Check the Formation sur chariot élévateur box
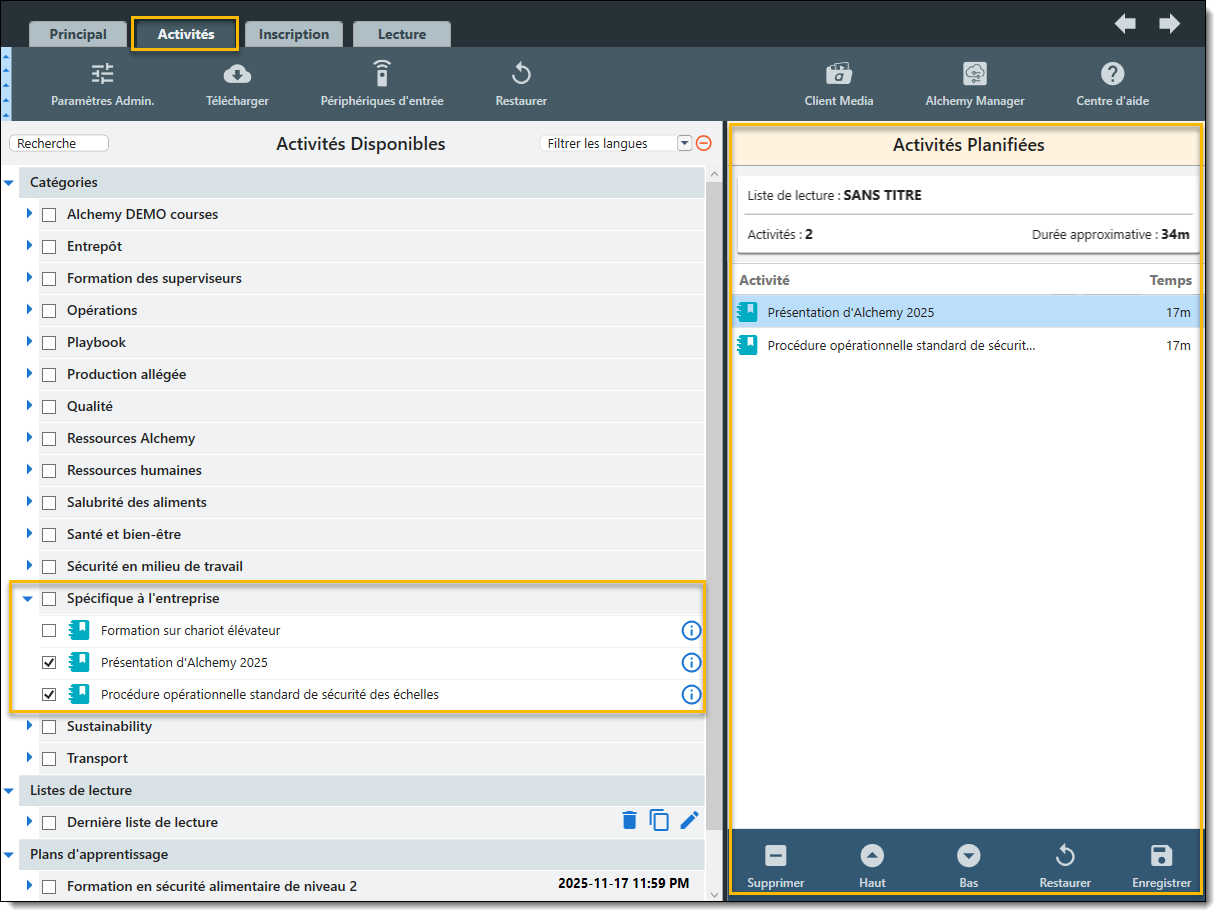Image resolution: width=1221 pixels, height=917 pixels. tap(49, 631)
